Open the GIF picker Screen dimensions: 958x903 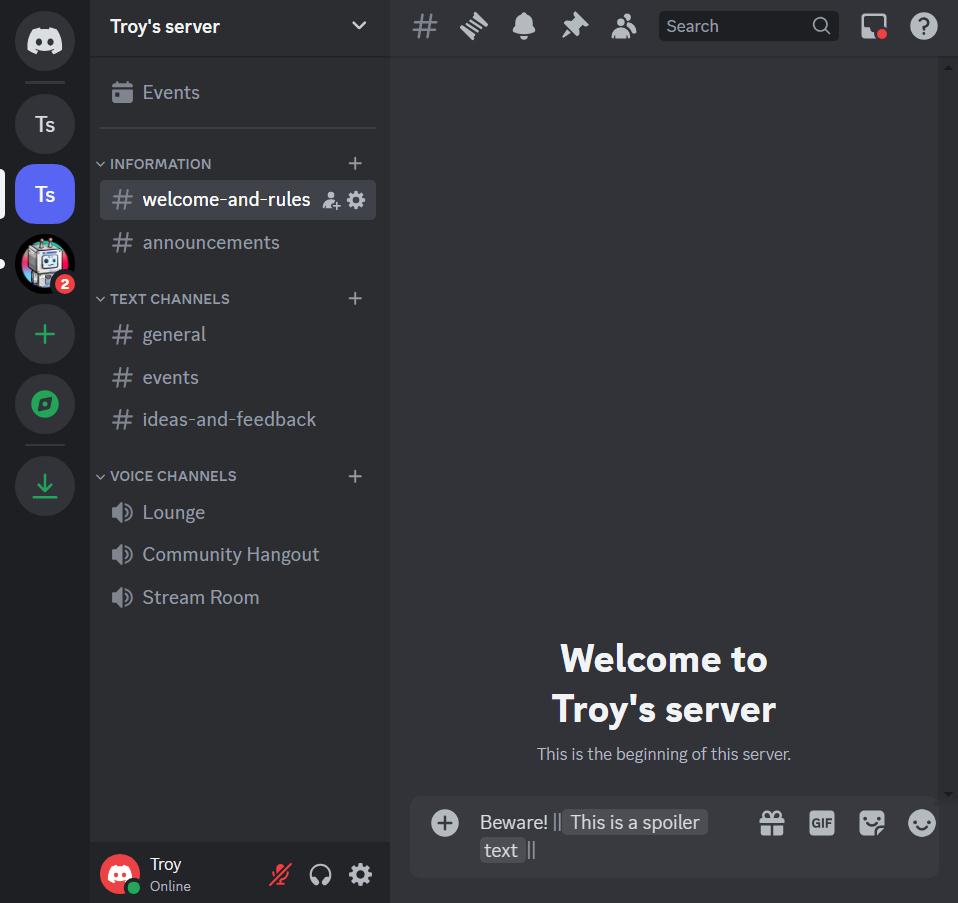point(821,822)
